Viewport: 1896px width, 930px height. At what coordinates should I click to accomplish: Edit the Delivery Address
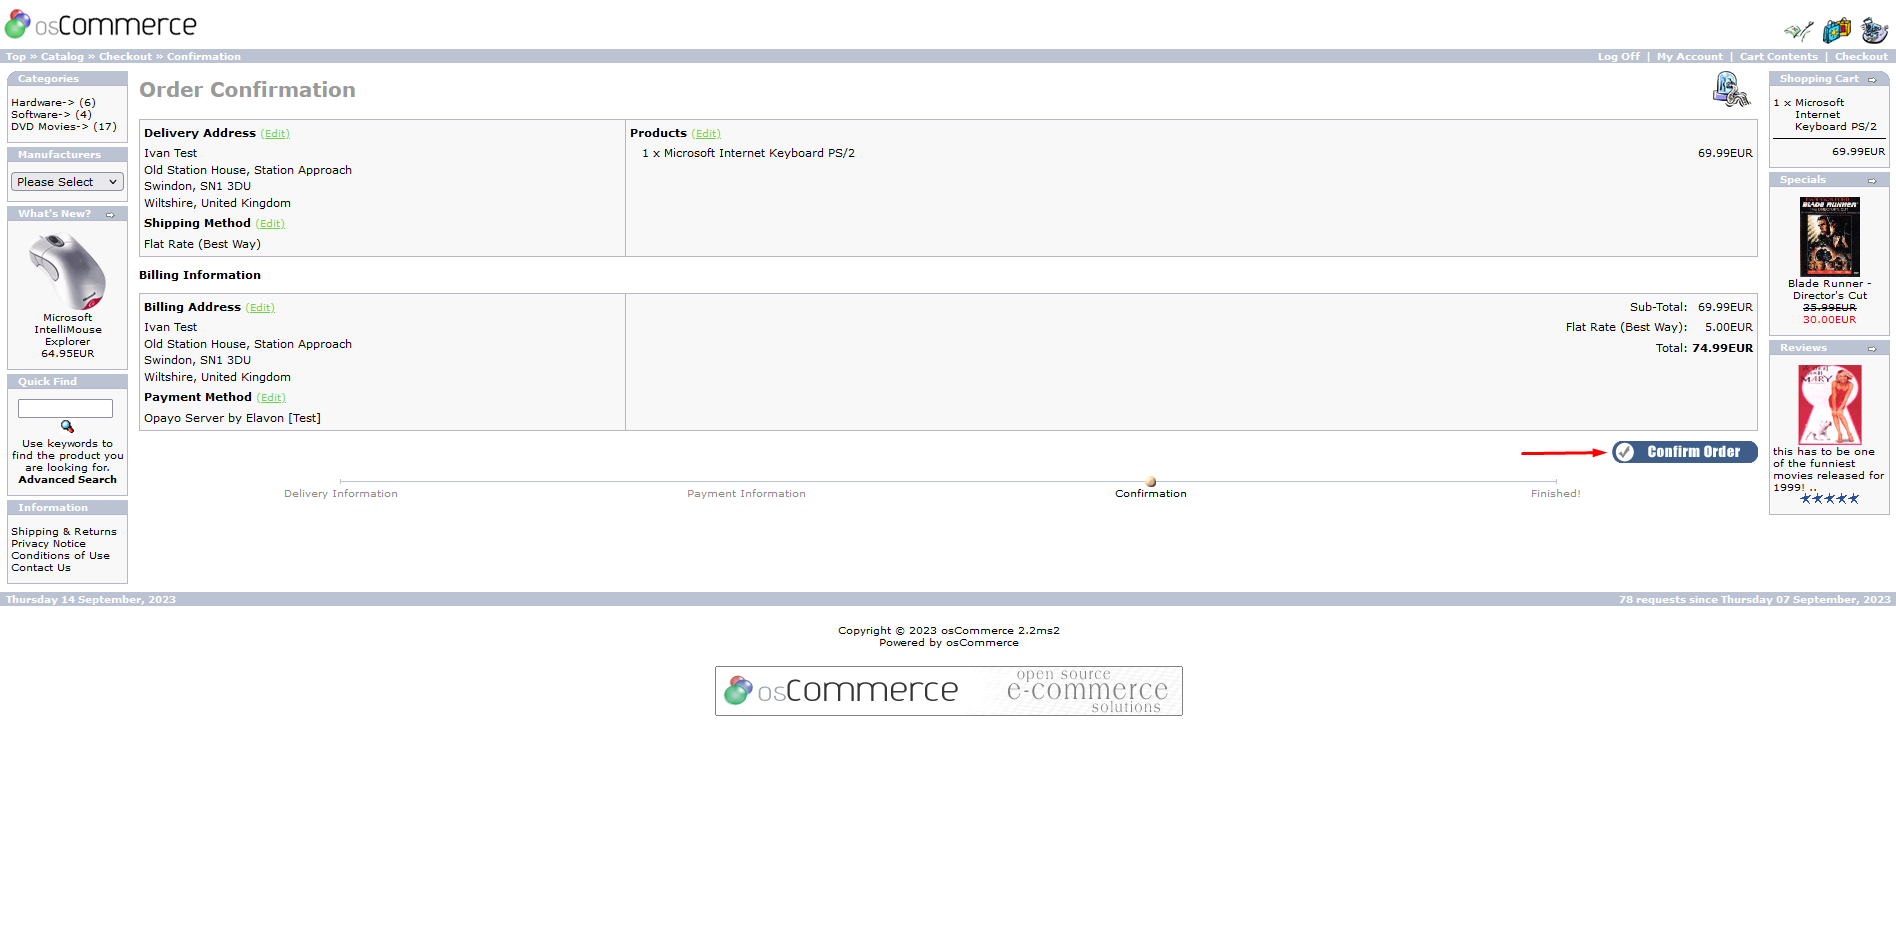click(x=275, y=134)
